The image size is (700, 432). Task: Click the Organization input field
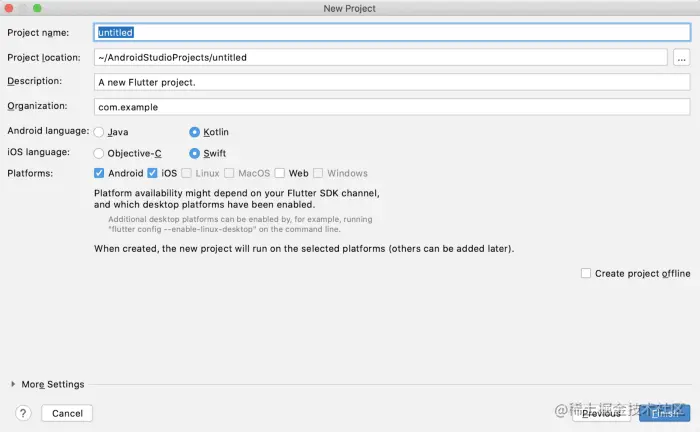click(x=392, y=106)
